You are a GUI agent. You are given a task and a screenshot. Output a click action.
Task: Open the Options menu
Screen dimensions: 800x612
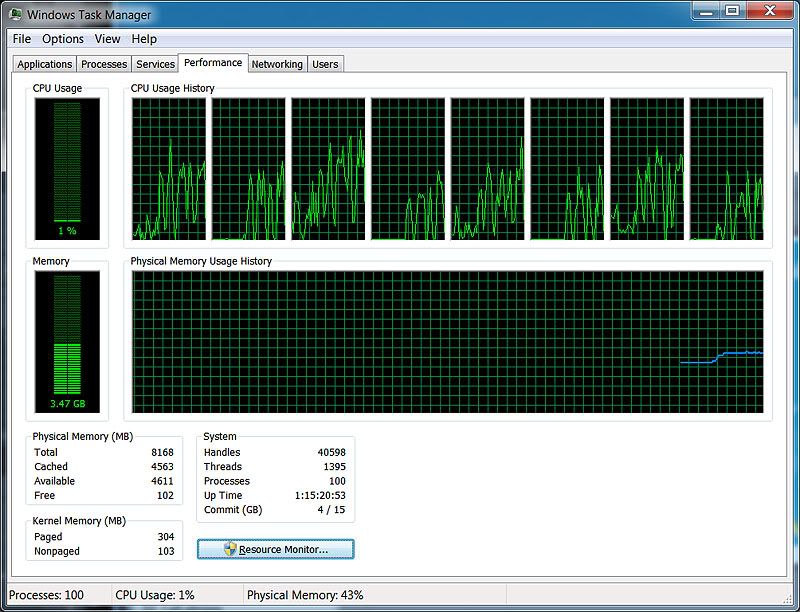point(62,38)
